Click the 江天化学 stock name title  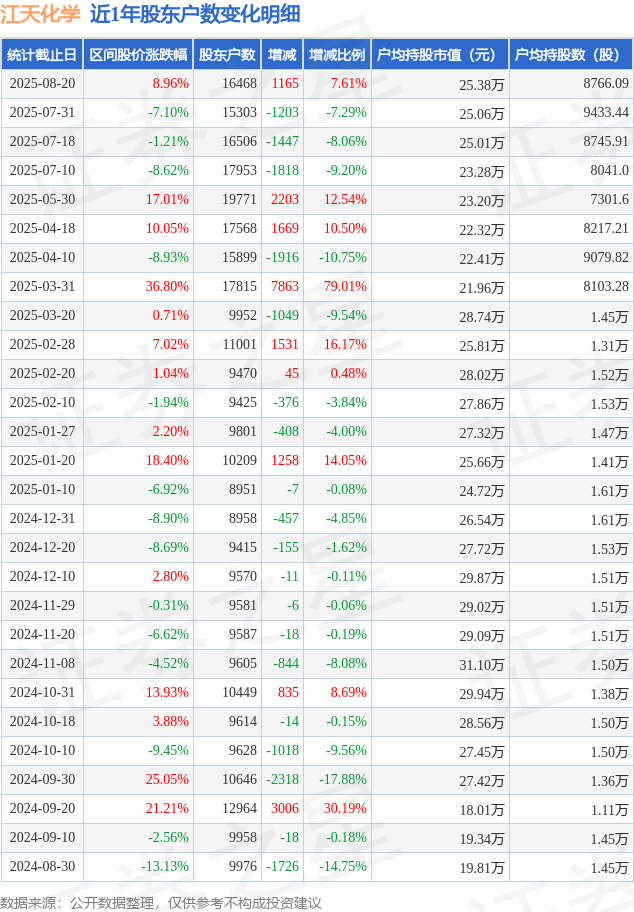coord(40,14)
